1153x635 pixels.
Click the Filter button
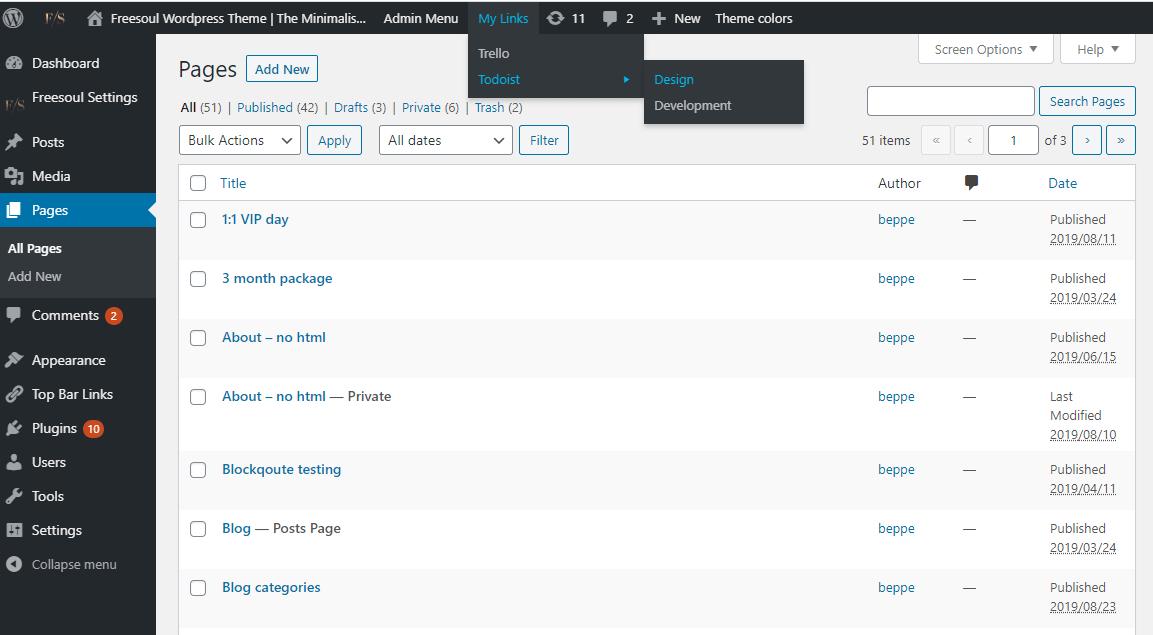point(544,140)
